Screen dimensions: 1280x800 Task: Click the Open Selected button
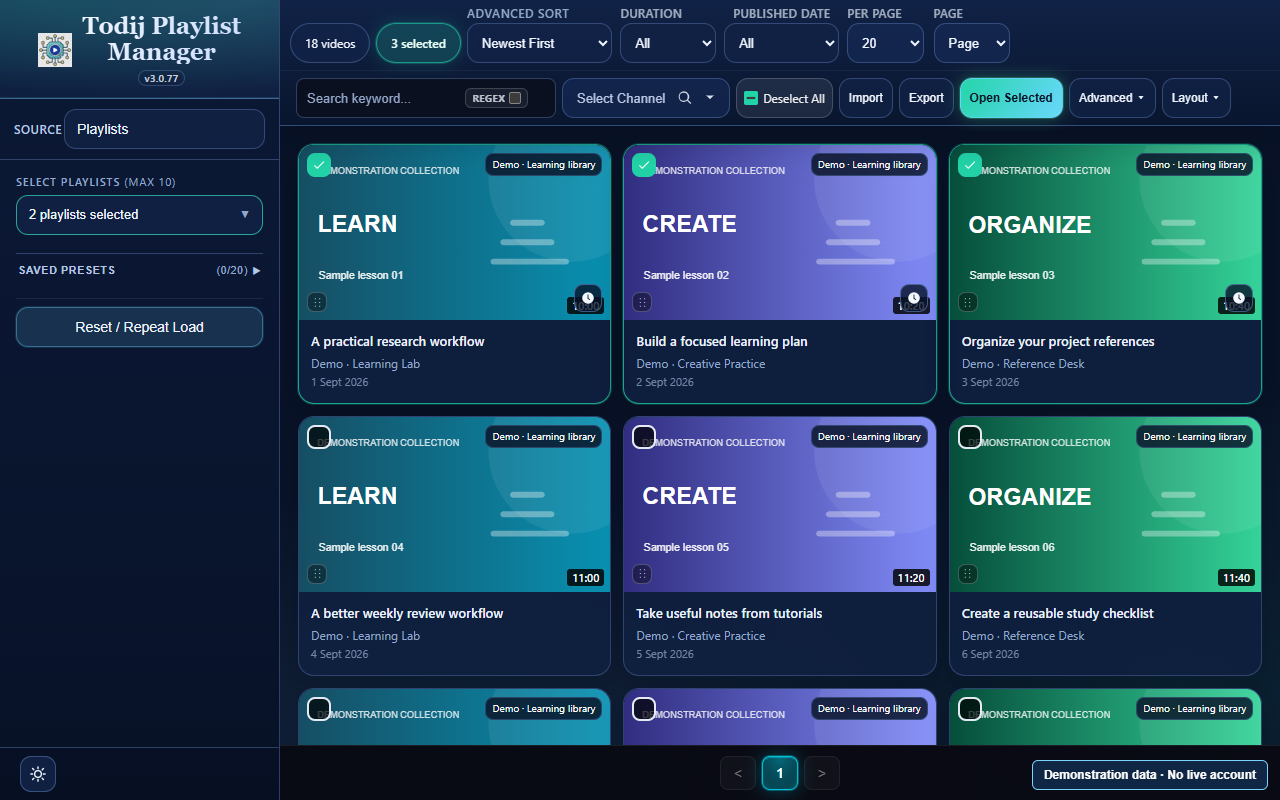point(1011,98)
